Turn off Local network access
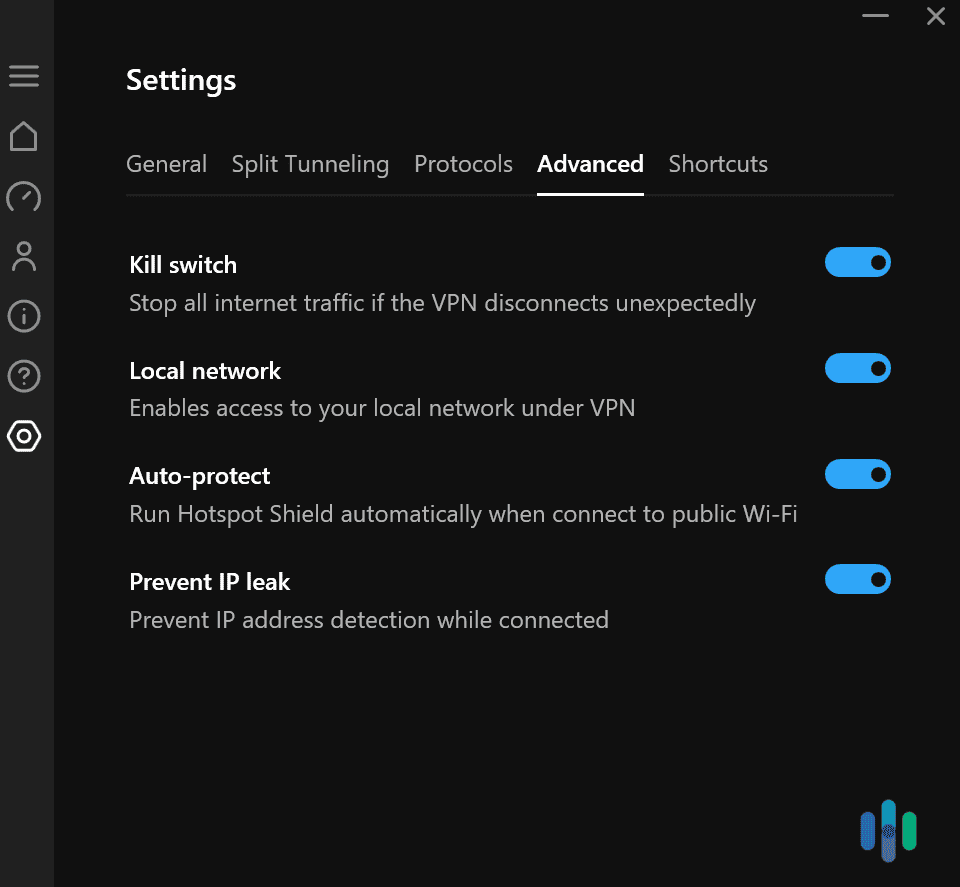 point(857,368)
